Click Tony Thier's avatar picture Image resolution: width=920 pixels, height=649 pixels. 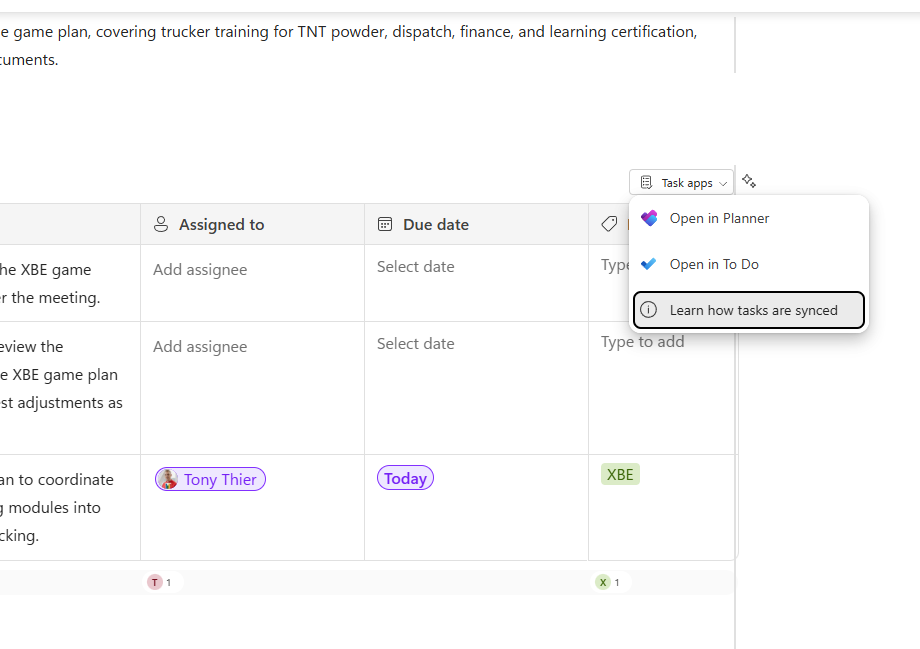pyautogui.click(x=169, y=479)
